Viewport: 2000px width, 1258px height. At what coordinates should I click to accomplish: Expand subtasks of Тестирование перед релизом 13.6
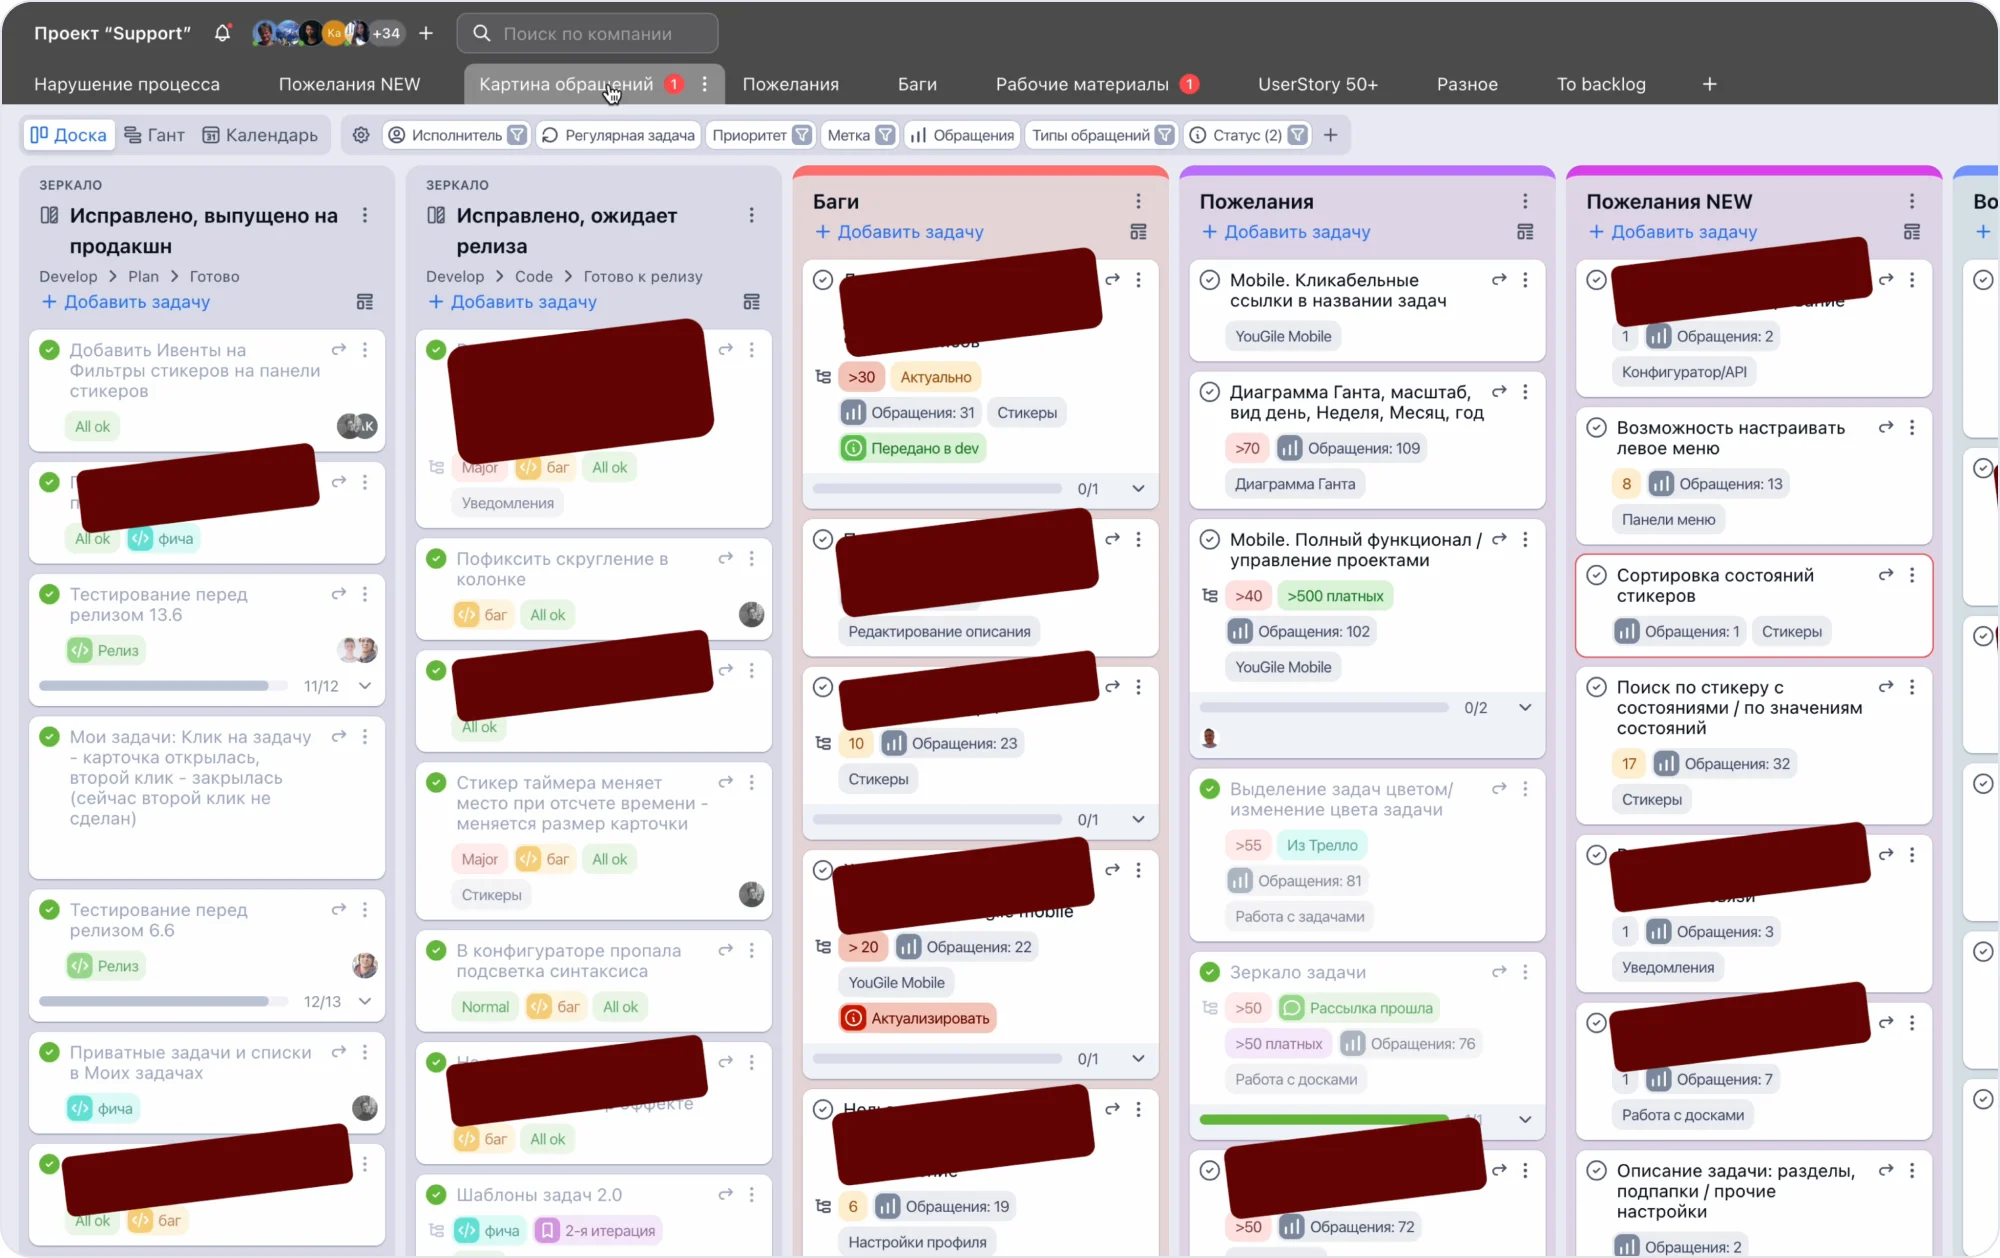pyautogui.click(x=365, y=686)
